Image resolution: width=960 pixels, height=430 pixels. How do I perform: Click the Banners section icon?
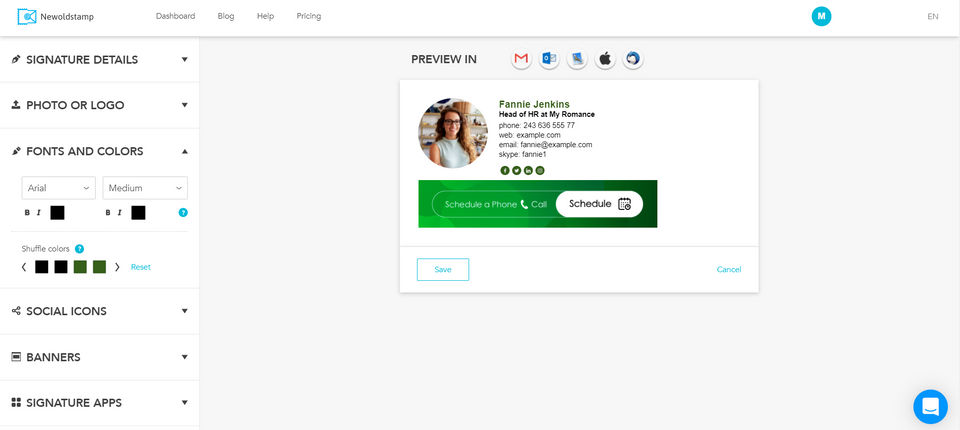[16, 356]
